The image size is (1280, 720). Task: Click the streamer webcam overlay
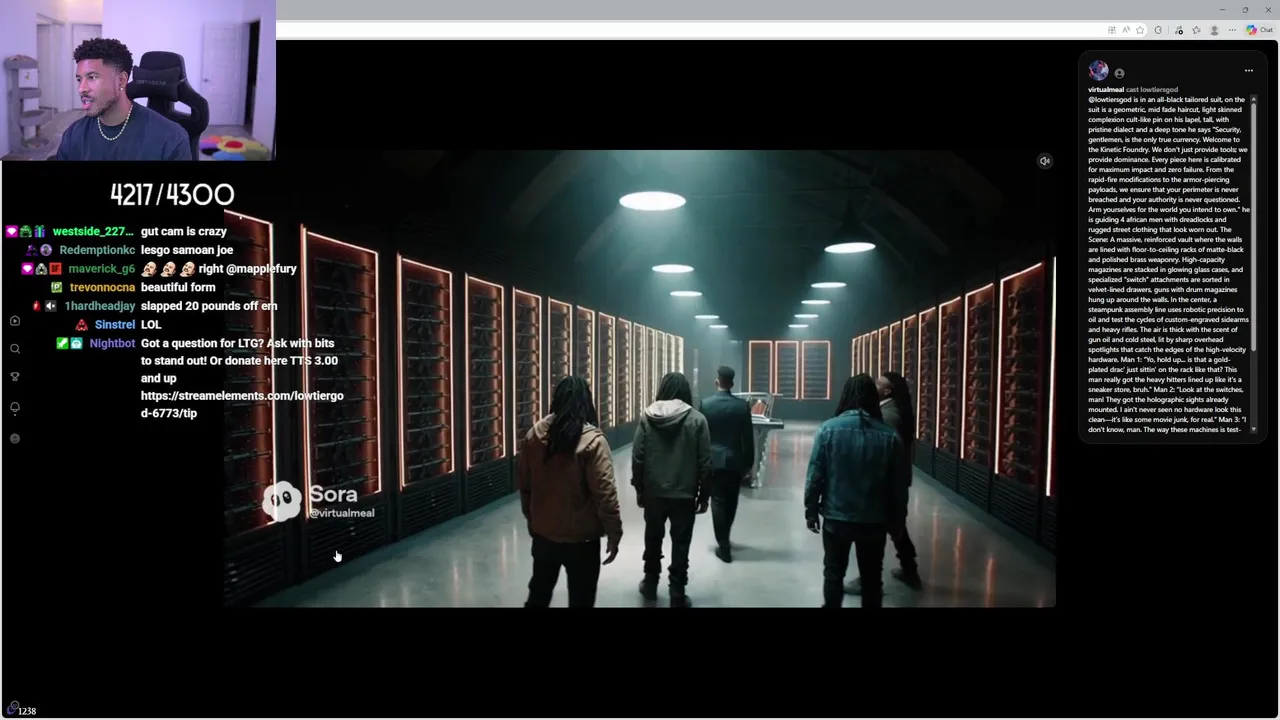(138, 80)
